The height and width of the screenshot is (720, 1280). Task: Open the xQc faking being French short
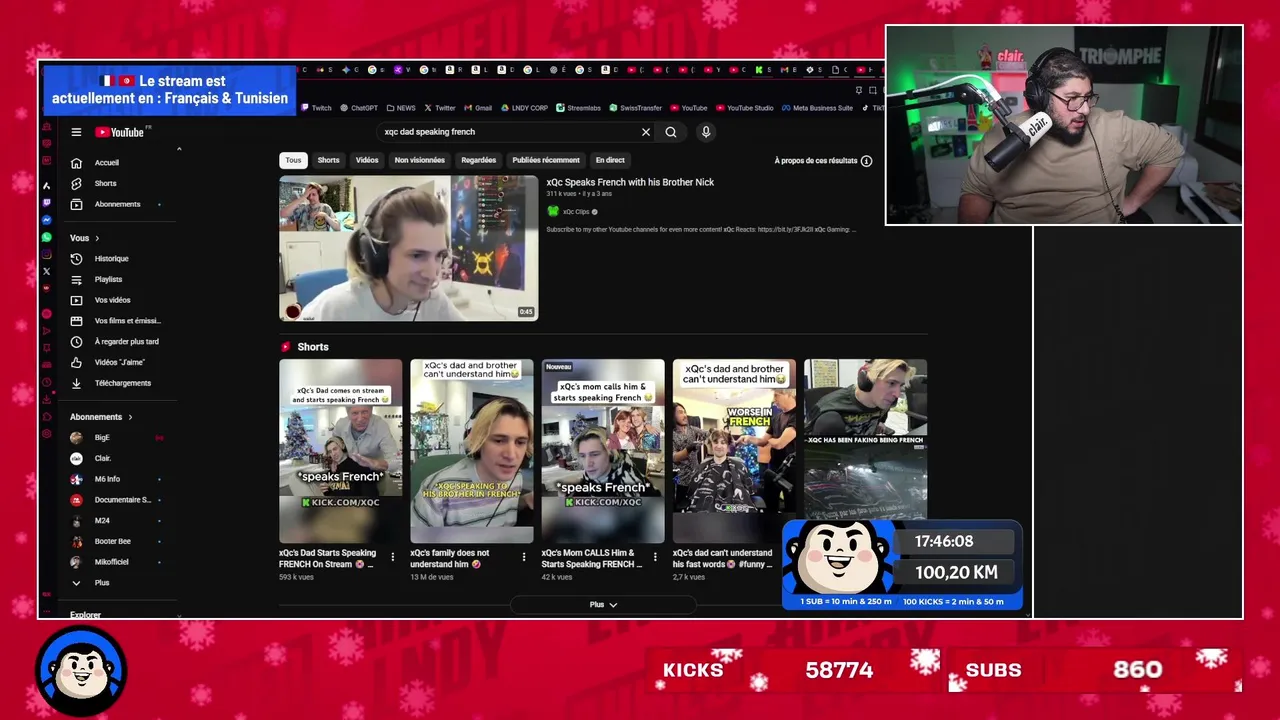pos(865,440)
